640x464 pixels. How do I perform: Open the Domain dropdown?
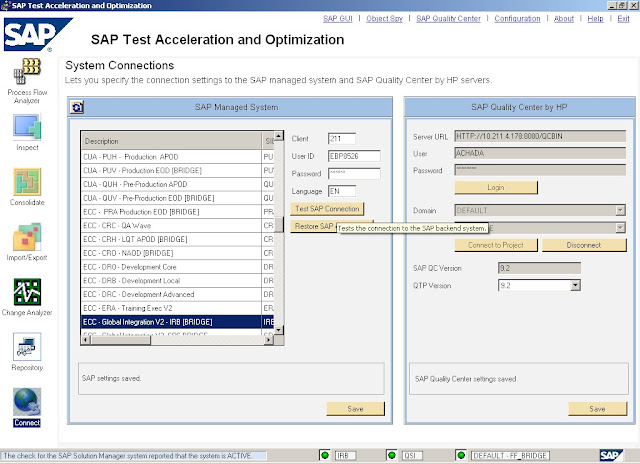tap(620, 211)
